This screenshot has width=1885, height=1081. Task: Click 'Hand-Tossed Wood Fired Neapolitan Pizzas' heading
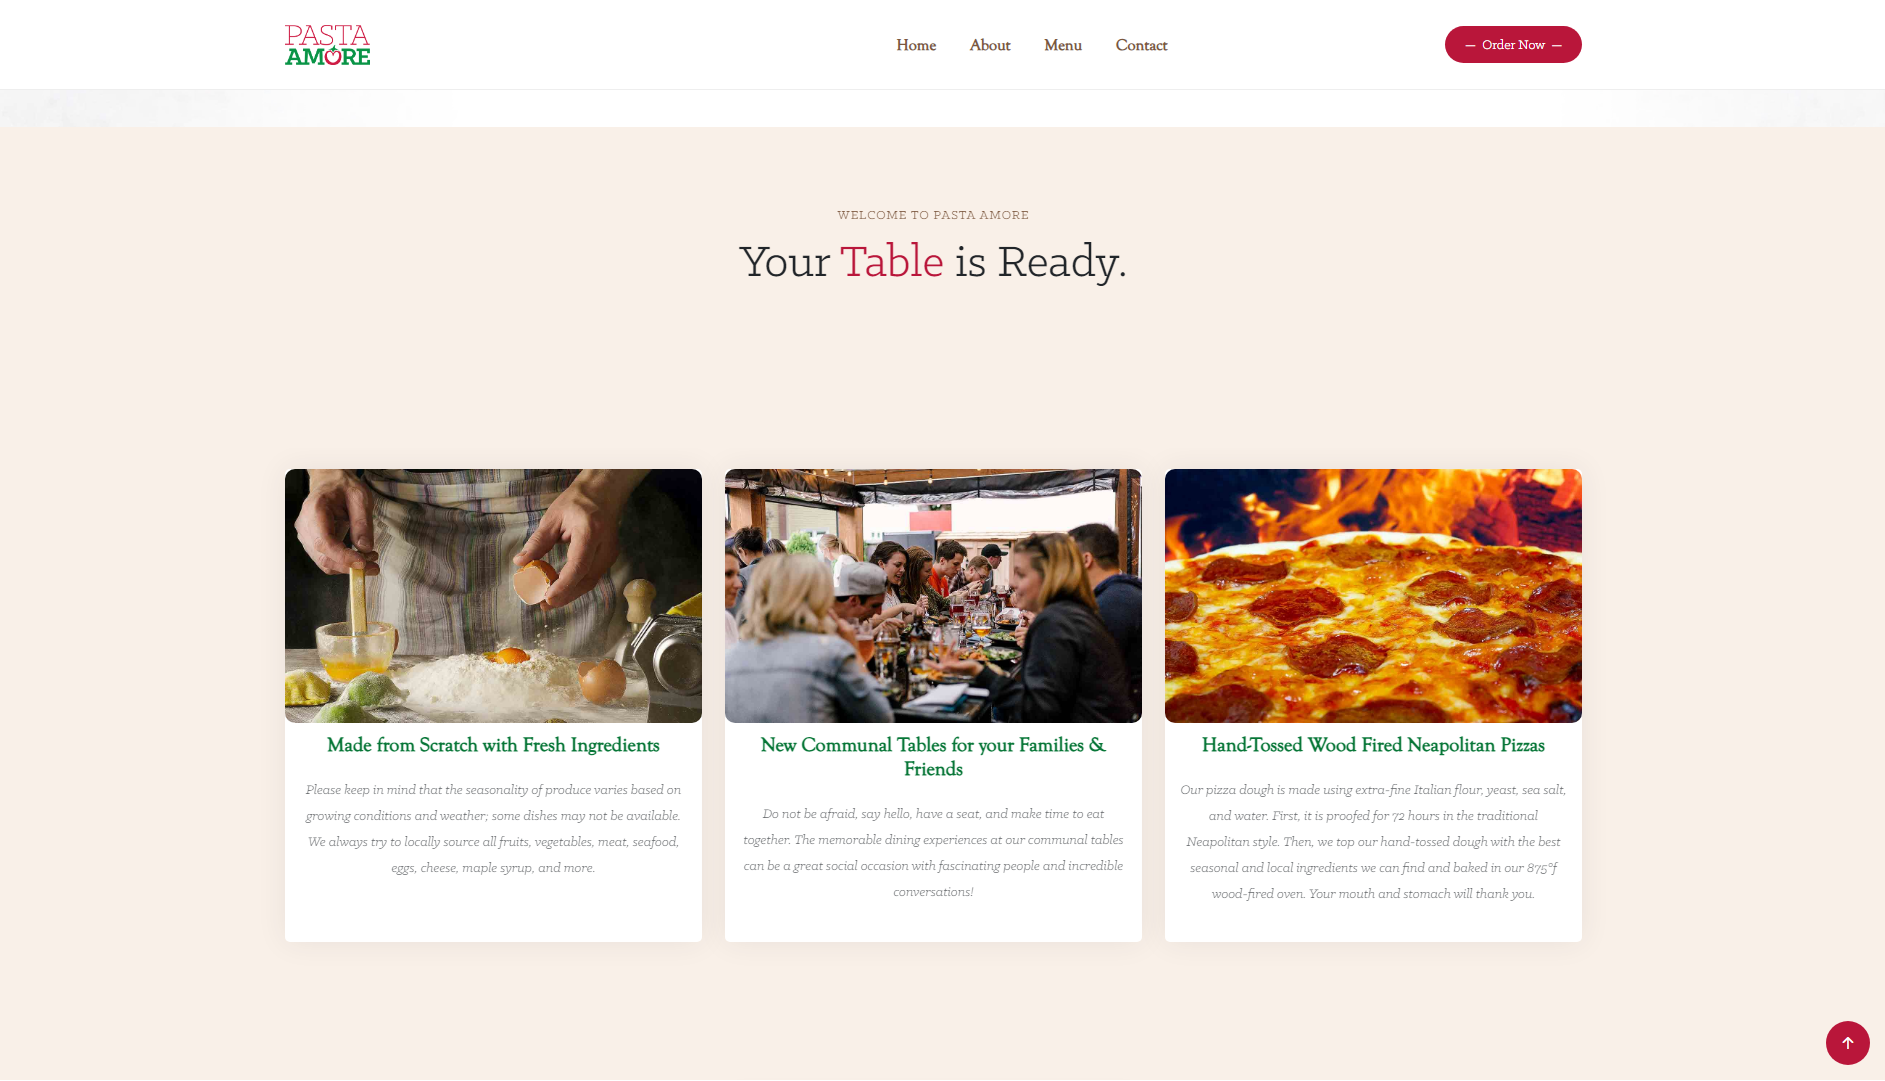pos(1373,745)
